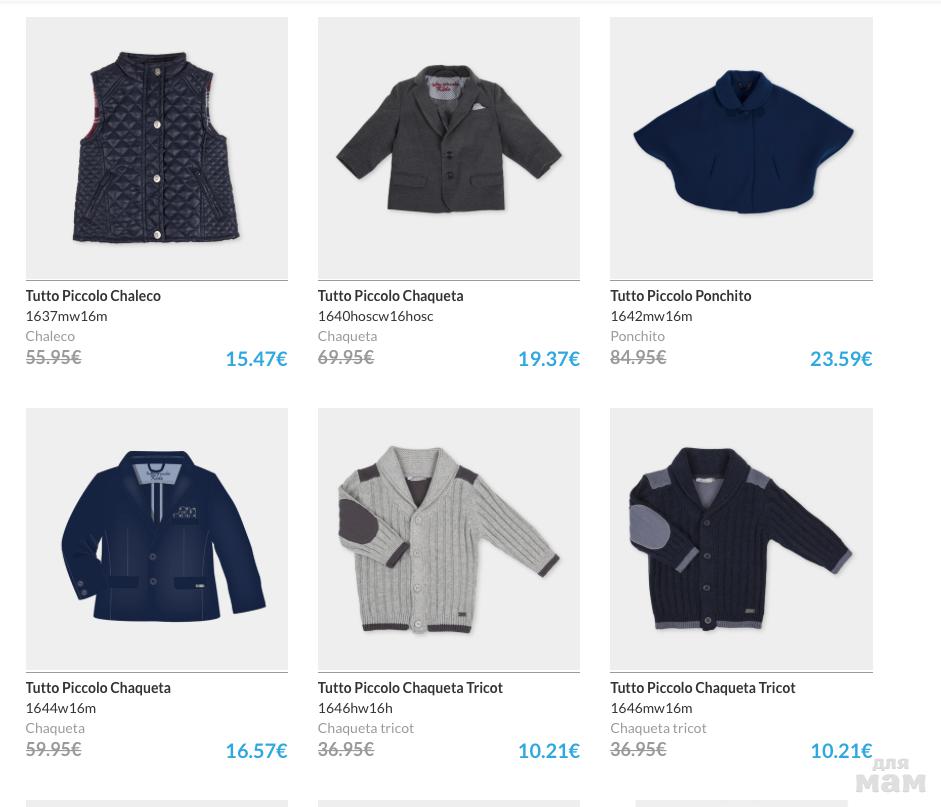Click the watermark logo in the corner
The width and height of the screenshot is (941, 807).
click(x=890, y=776)
